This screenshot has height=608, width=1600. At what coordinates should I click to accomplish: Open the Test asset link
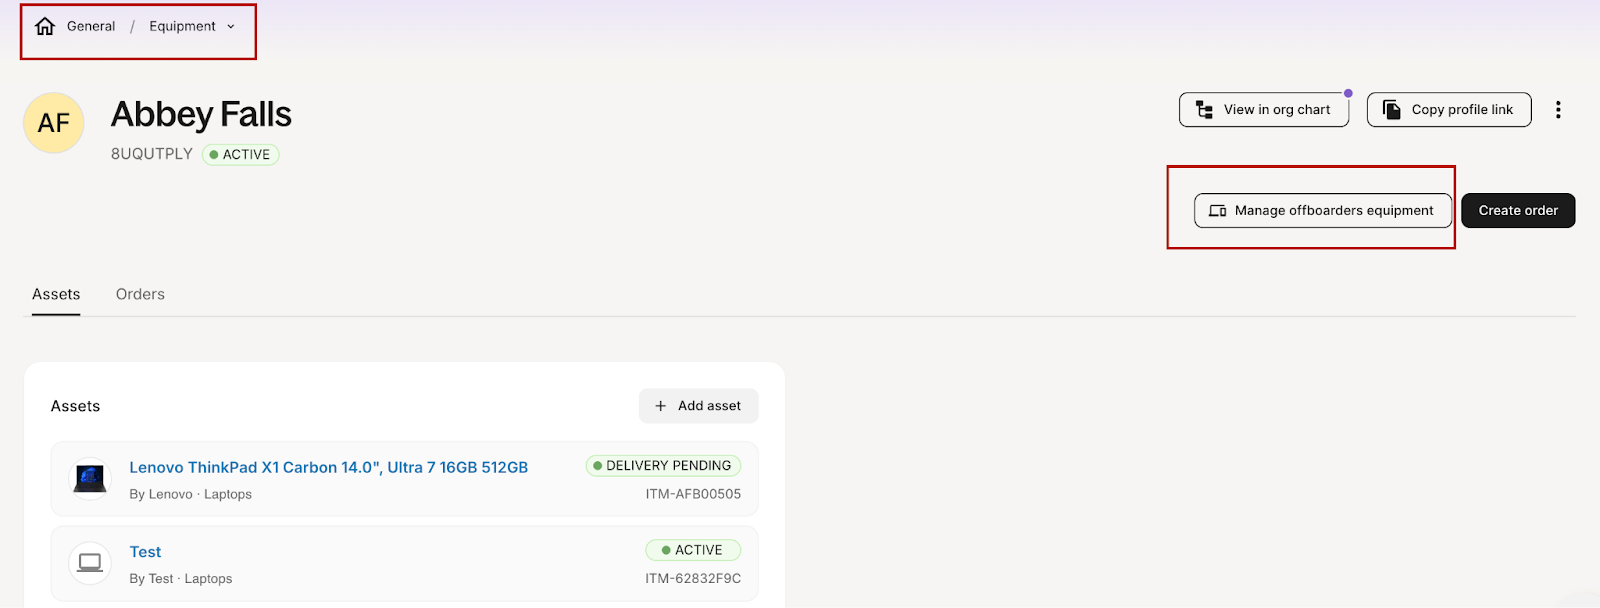[x=145, y=552]
